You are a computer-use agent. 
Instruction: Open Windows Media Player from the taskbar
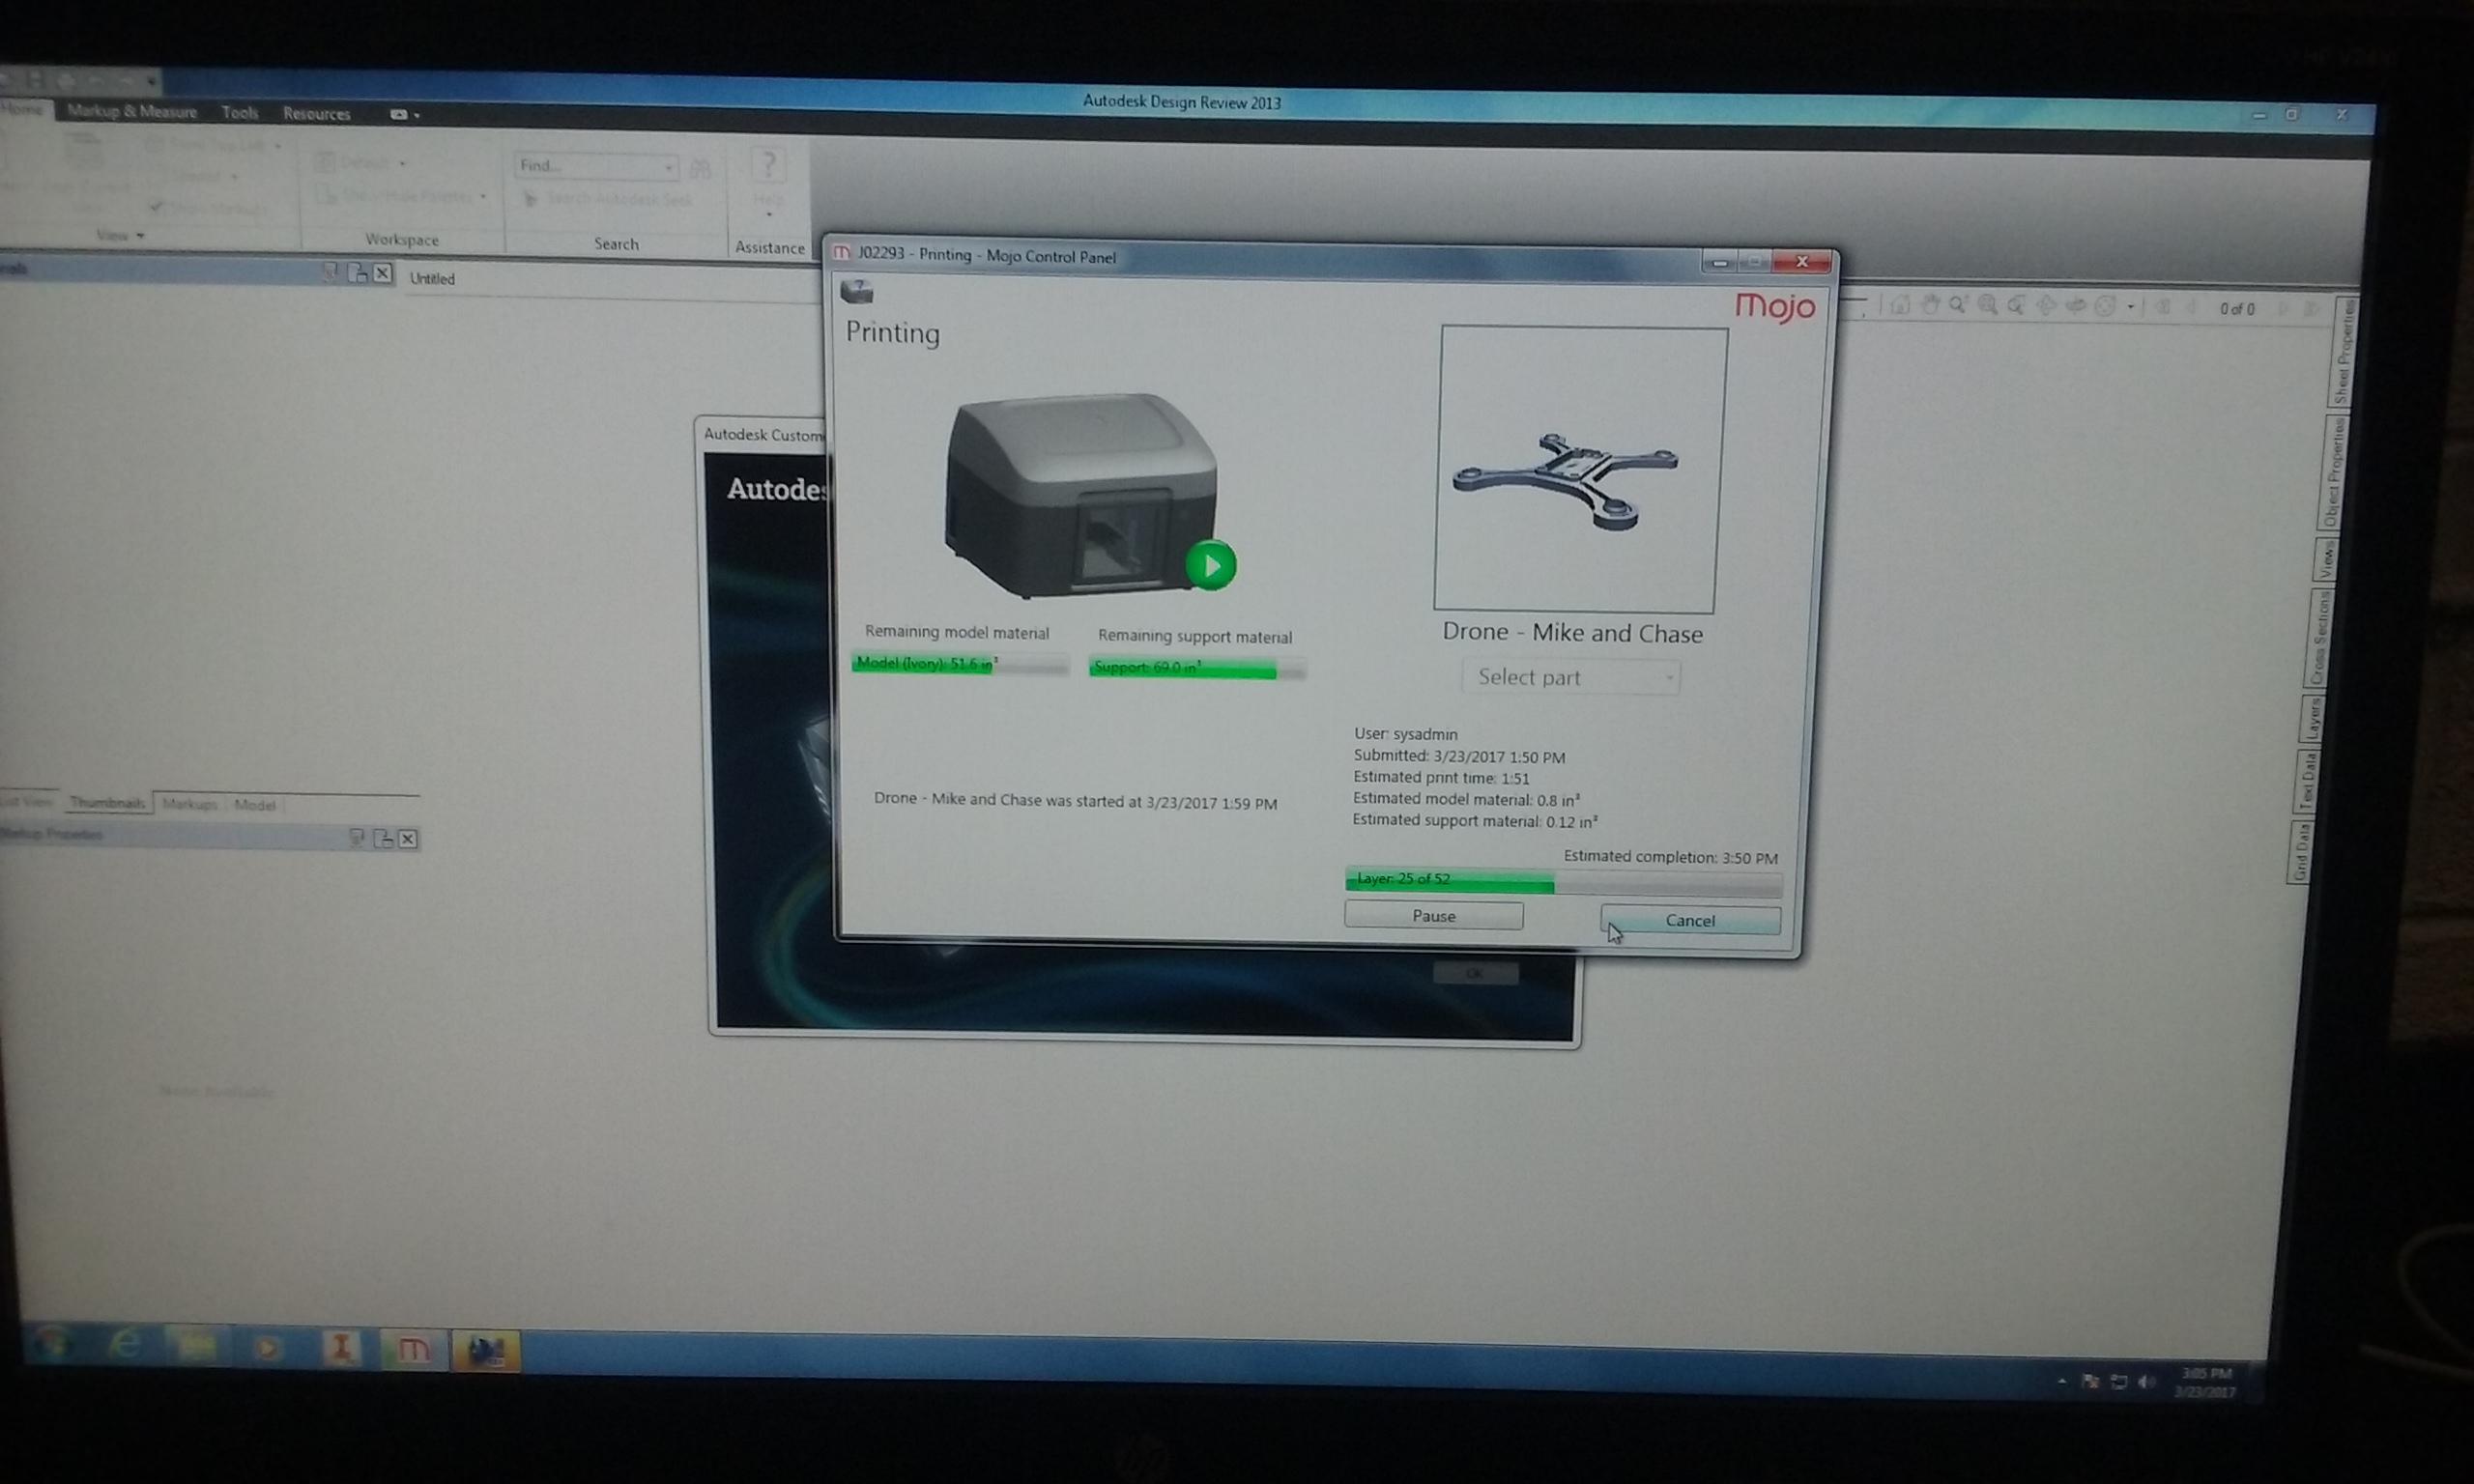[x=267, y=1348]
